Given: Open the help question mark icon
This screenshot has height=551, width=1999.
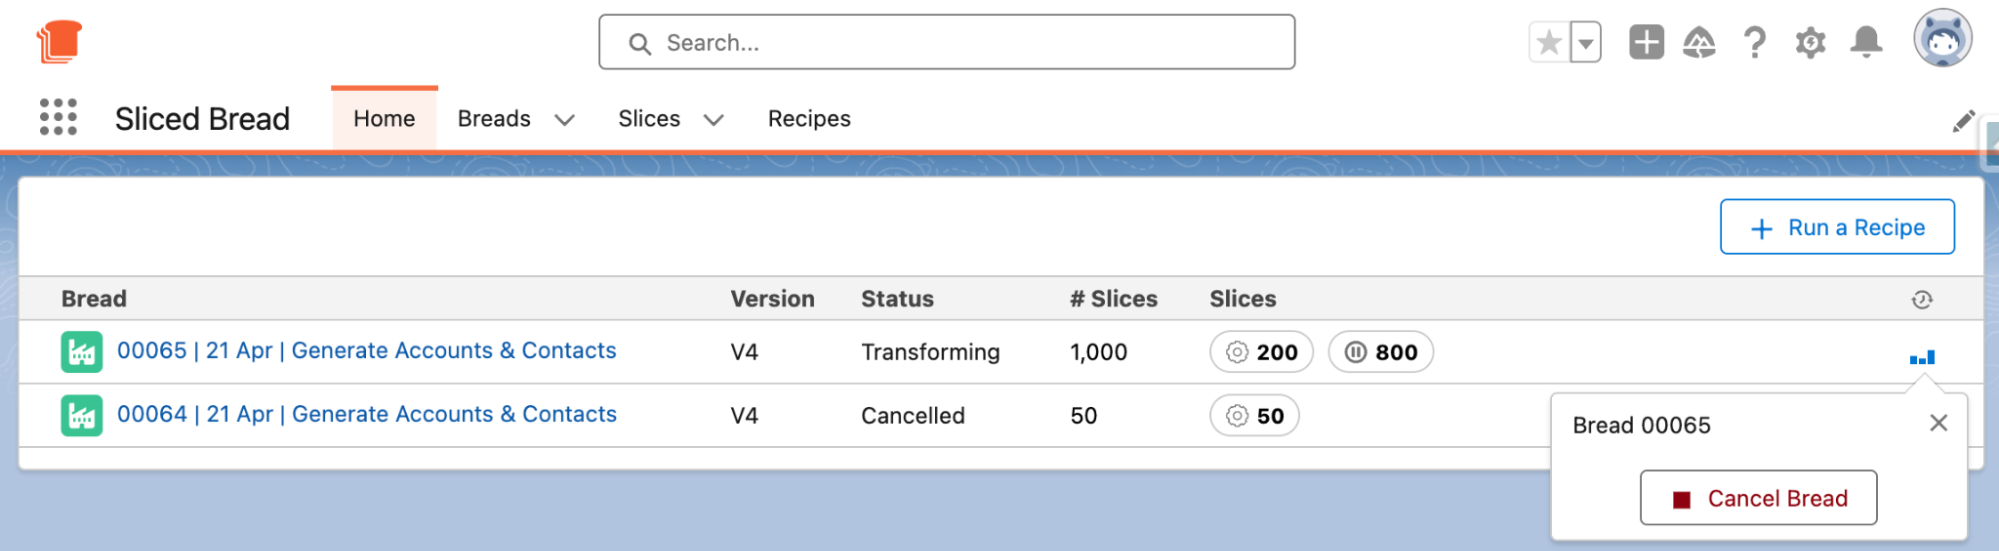Looking at the screenshot, I should point(1754,43).
